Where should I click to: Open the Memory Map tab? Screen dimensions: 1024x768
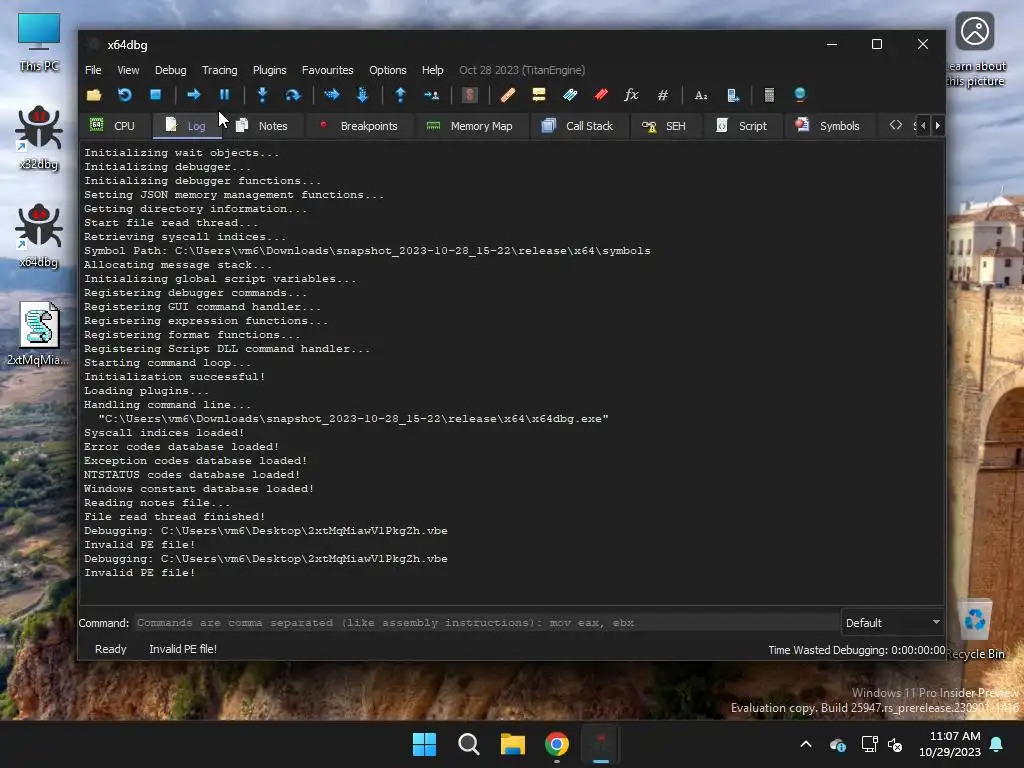[470, 126]
